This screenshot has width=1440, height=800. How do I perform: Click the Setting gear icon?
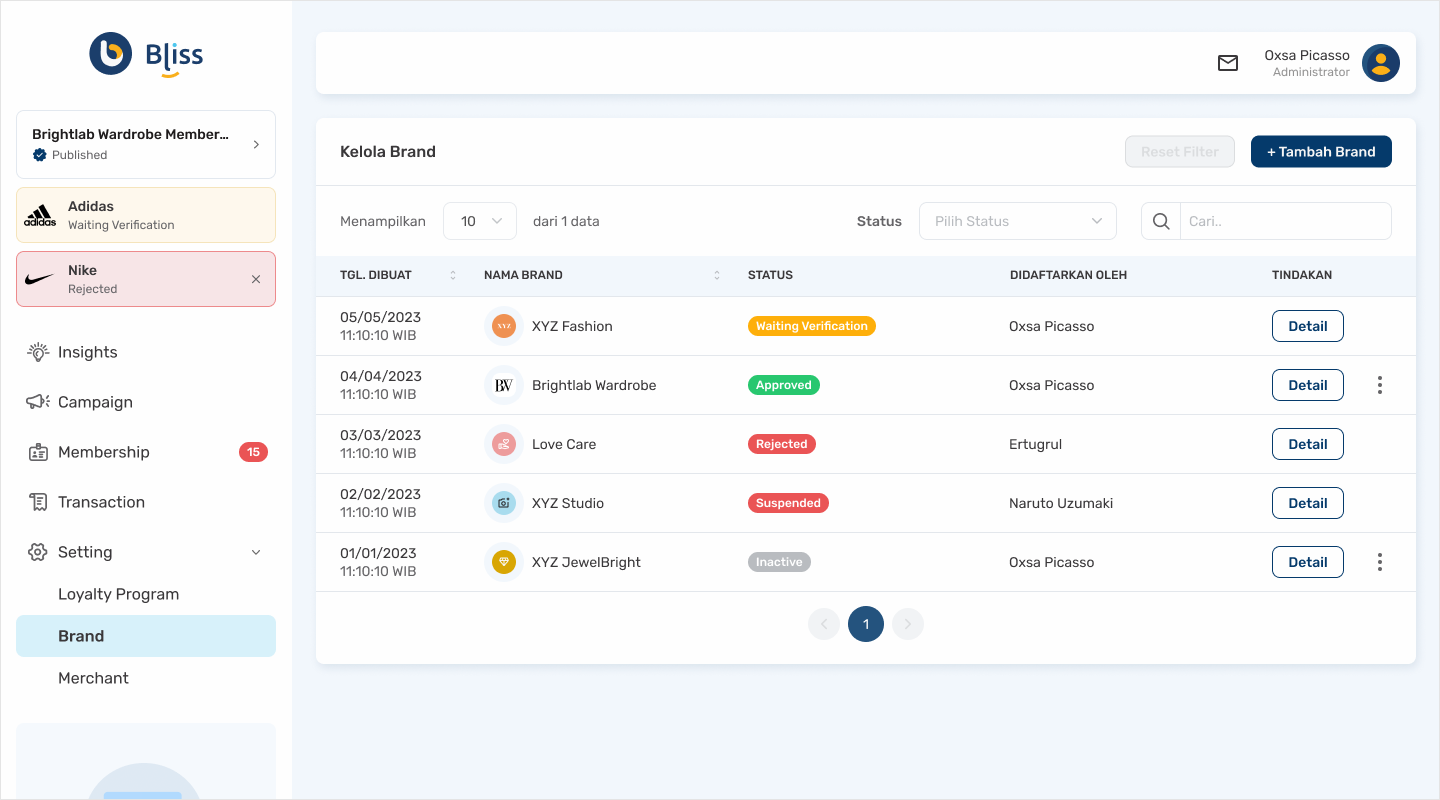pos(38,552)
